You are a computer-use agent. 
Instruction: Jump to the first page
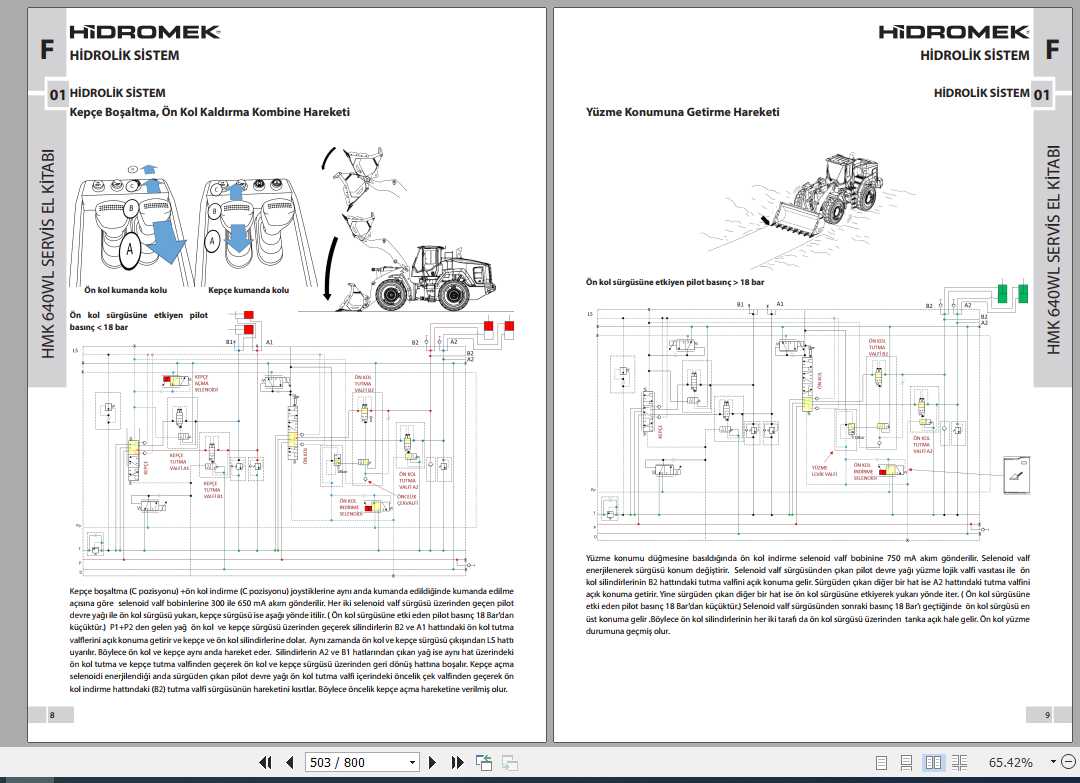pos(266,761)
